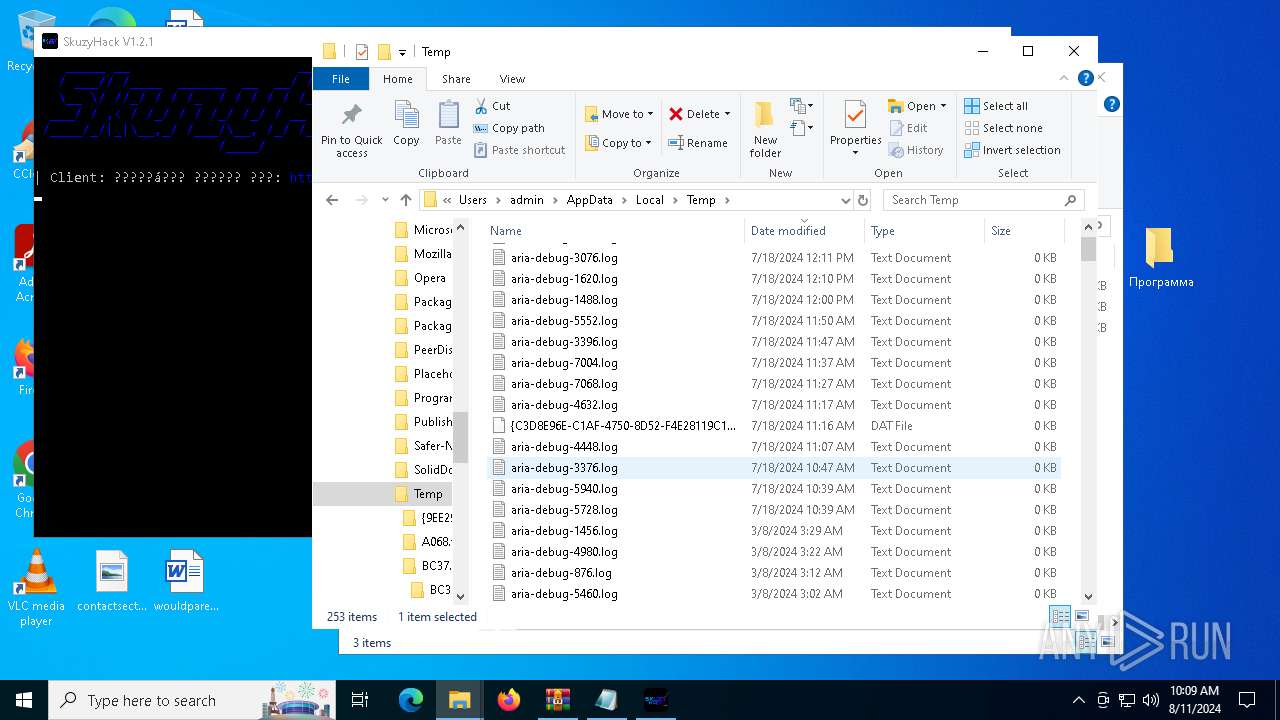This screenshot has width=1280, height=720.
Task: Click the navigation pane scrollbar thumb
Action: pyautogui.click(x=460, y=436)
